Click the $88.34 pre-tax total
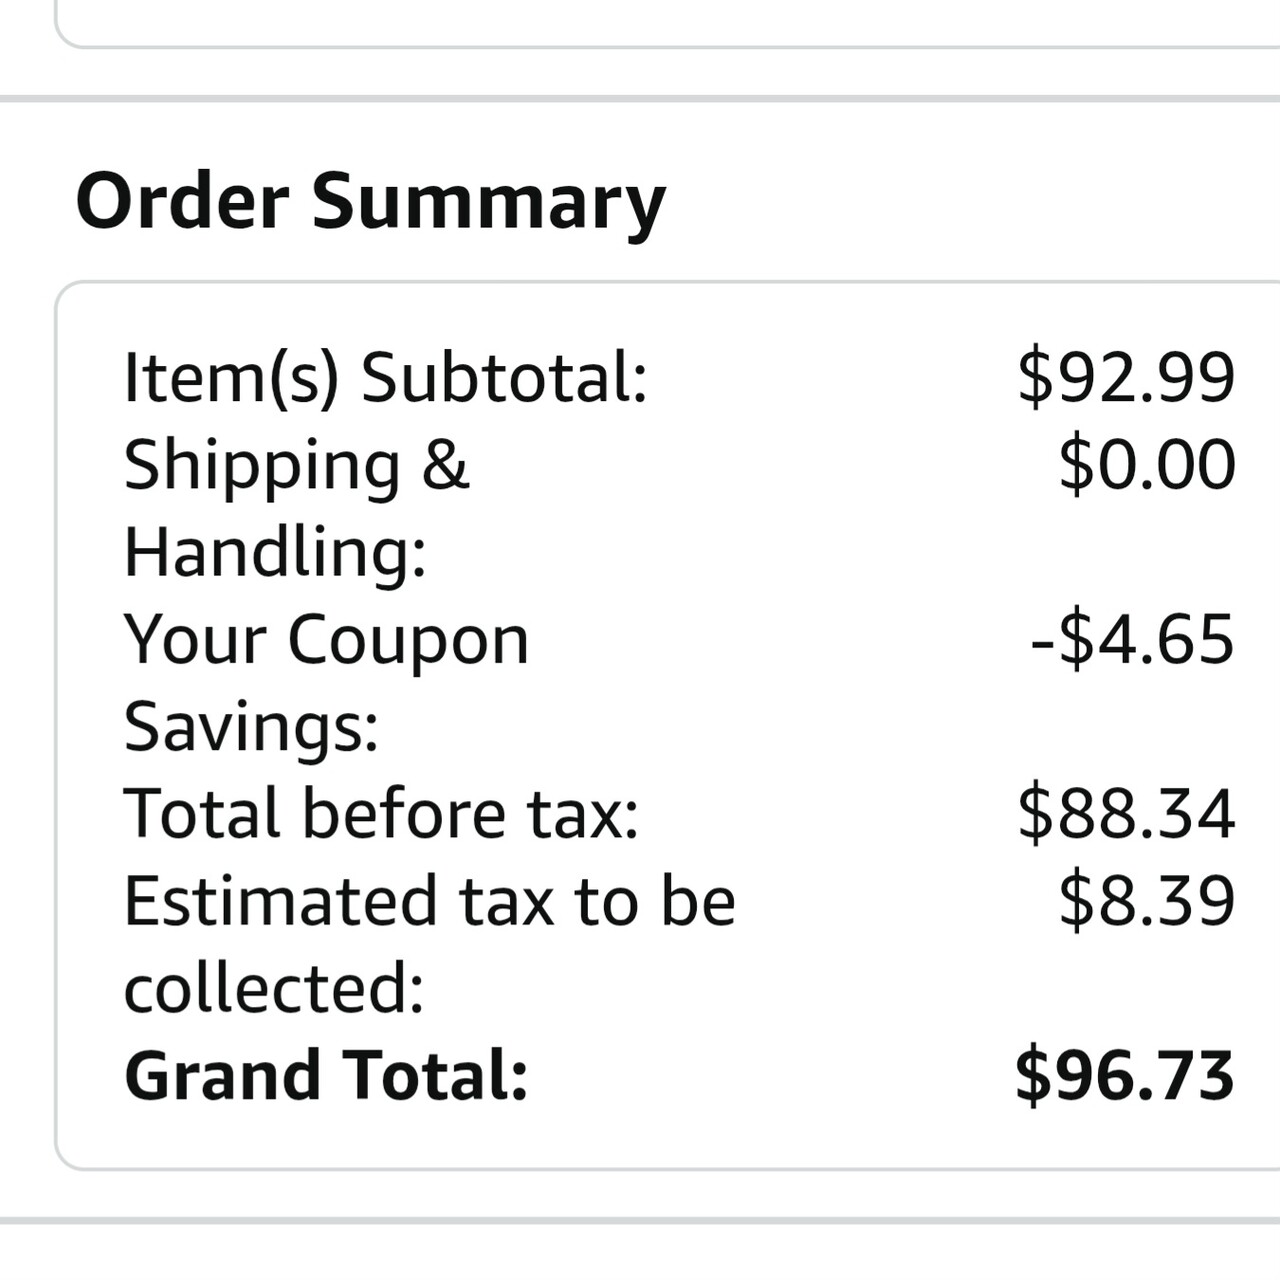Viewport: 1280px width, 1280px height. [1126, 814]
